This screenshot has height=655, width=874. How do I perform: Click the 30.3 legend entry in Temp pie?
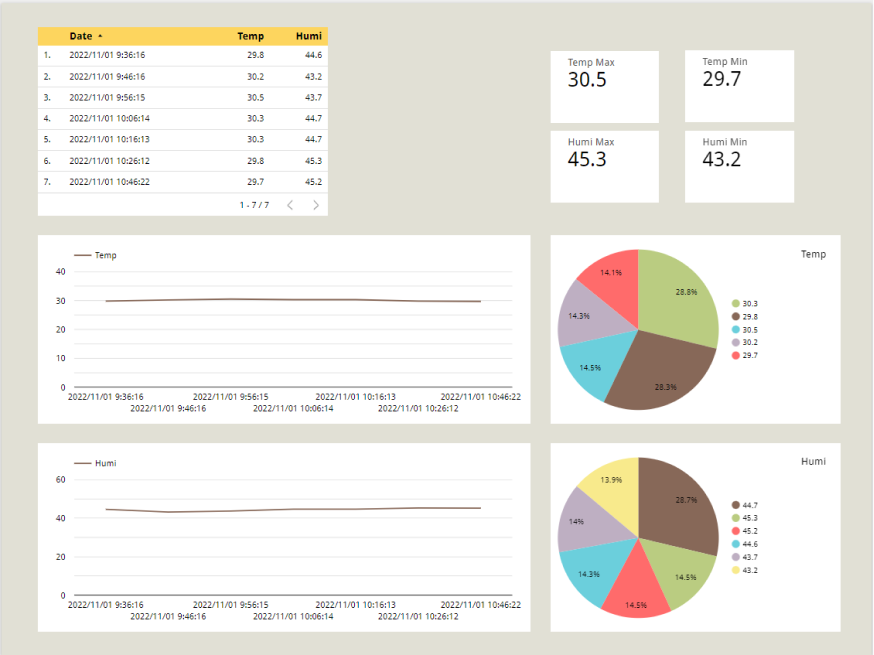click(749, 303)
